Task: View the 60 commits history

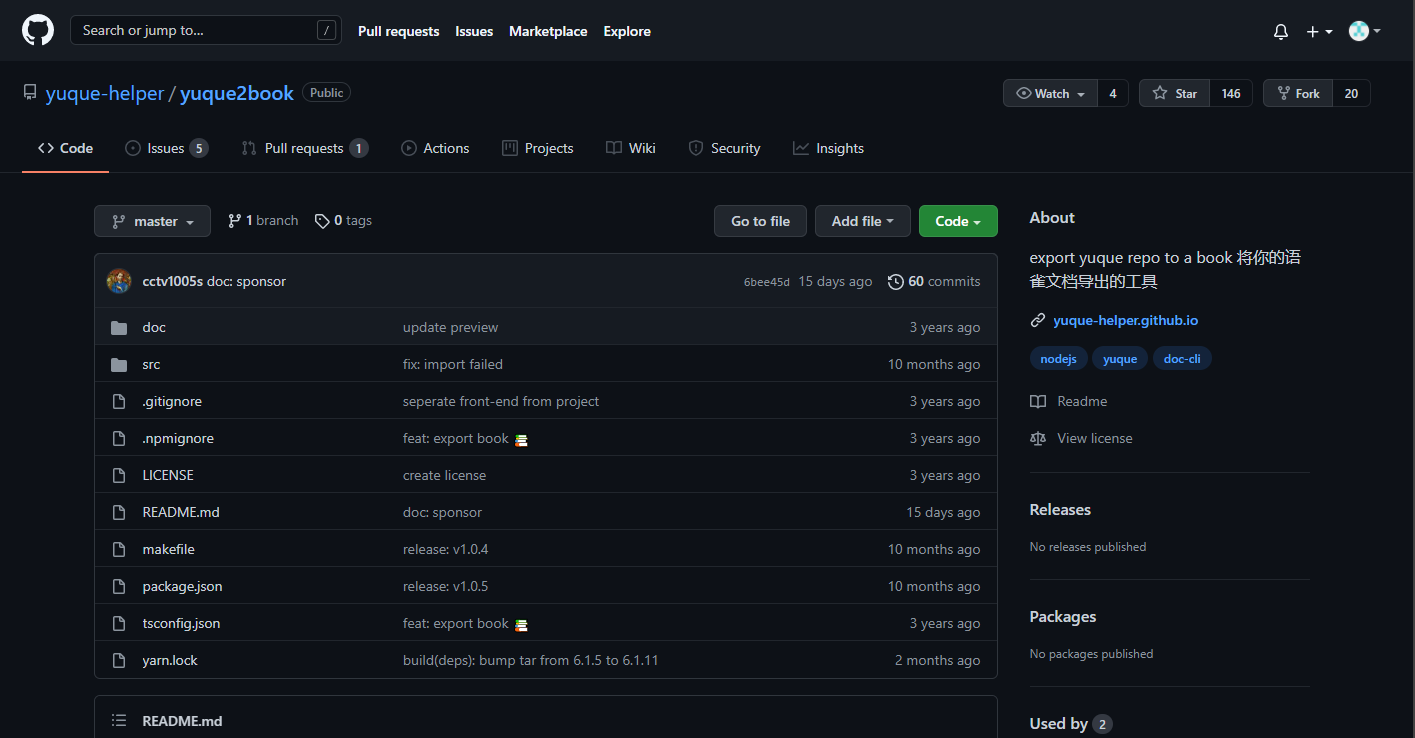Action: coord(934,281)
